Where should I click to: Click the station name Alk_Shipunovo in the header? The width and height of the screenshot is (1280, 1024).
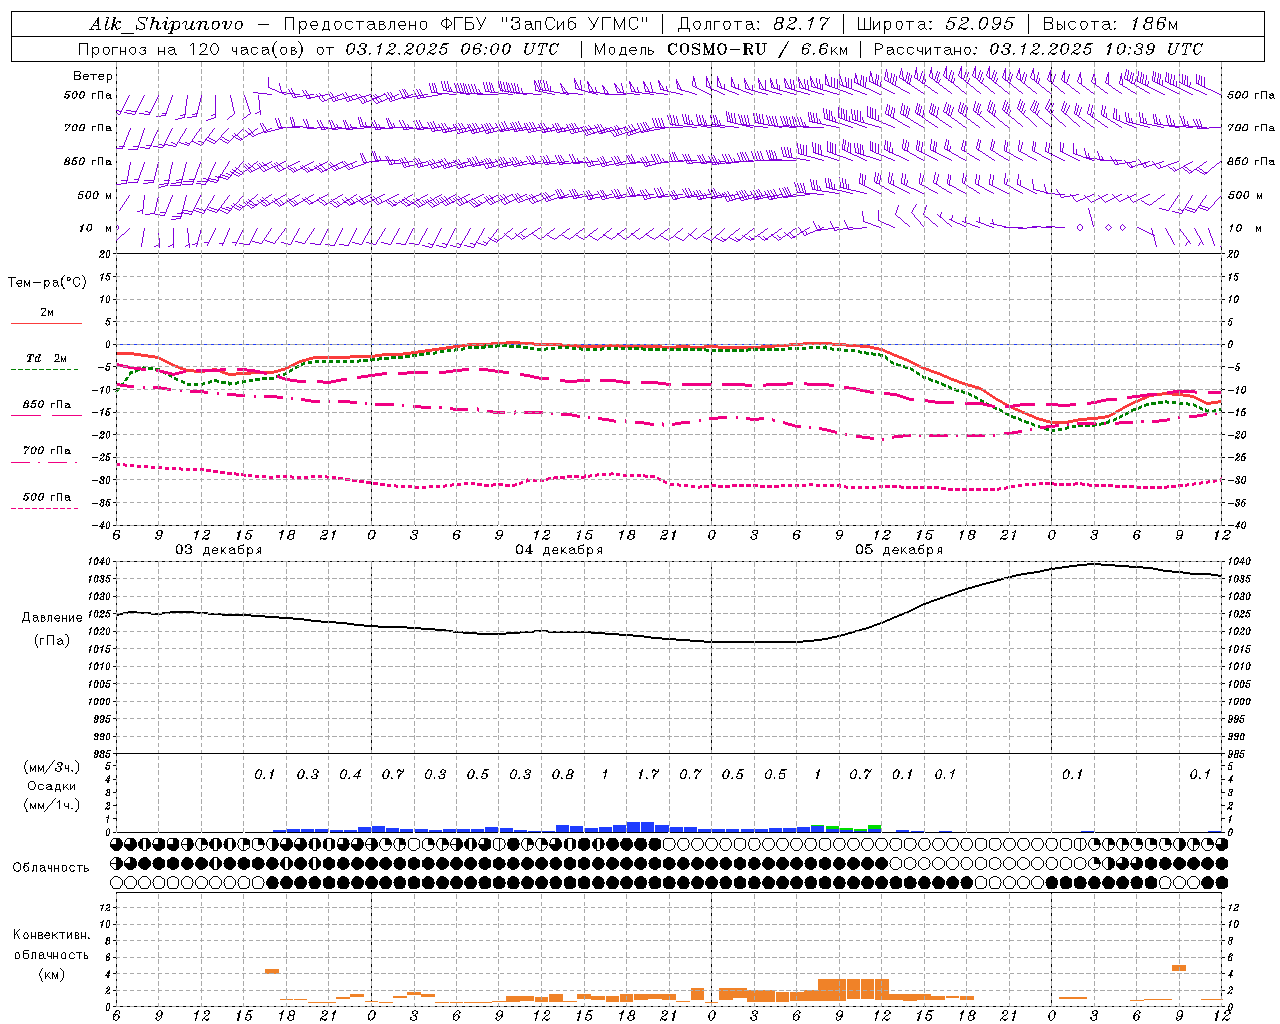coord(166,24)
